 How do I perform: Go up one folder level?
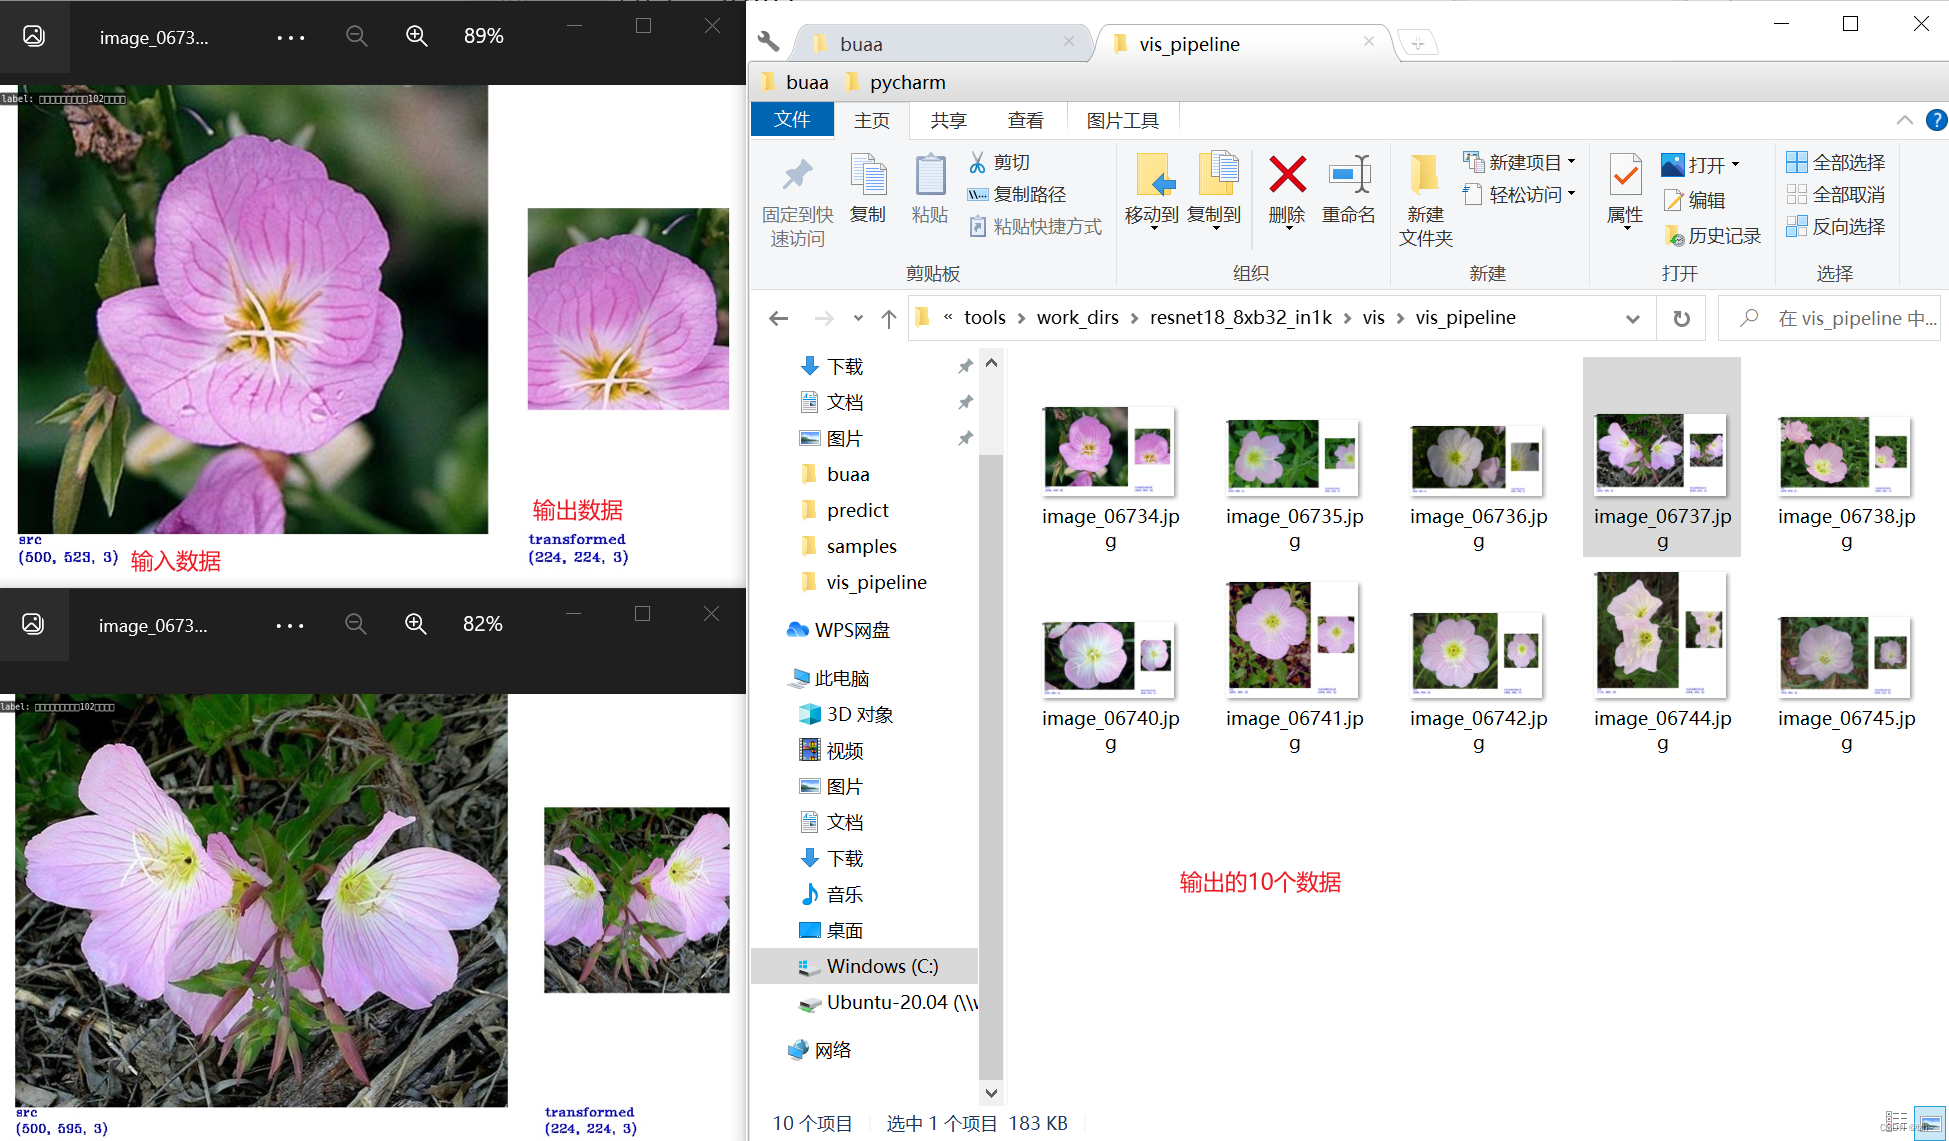pos(888,318)
